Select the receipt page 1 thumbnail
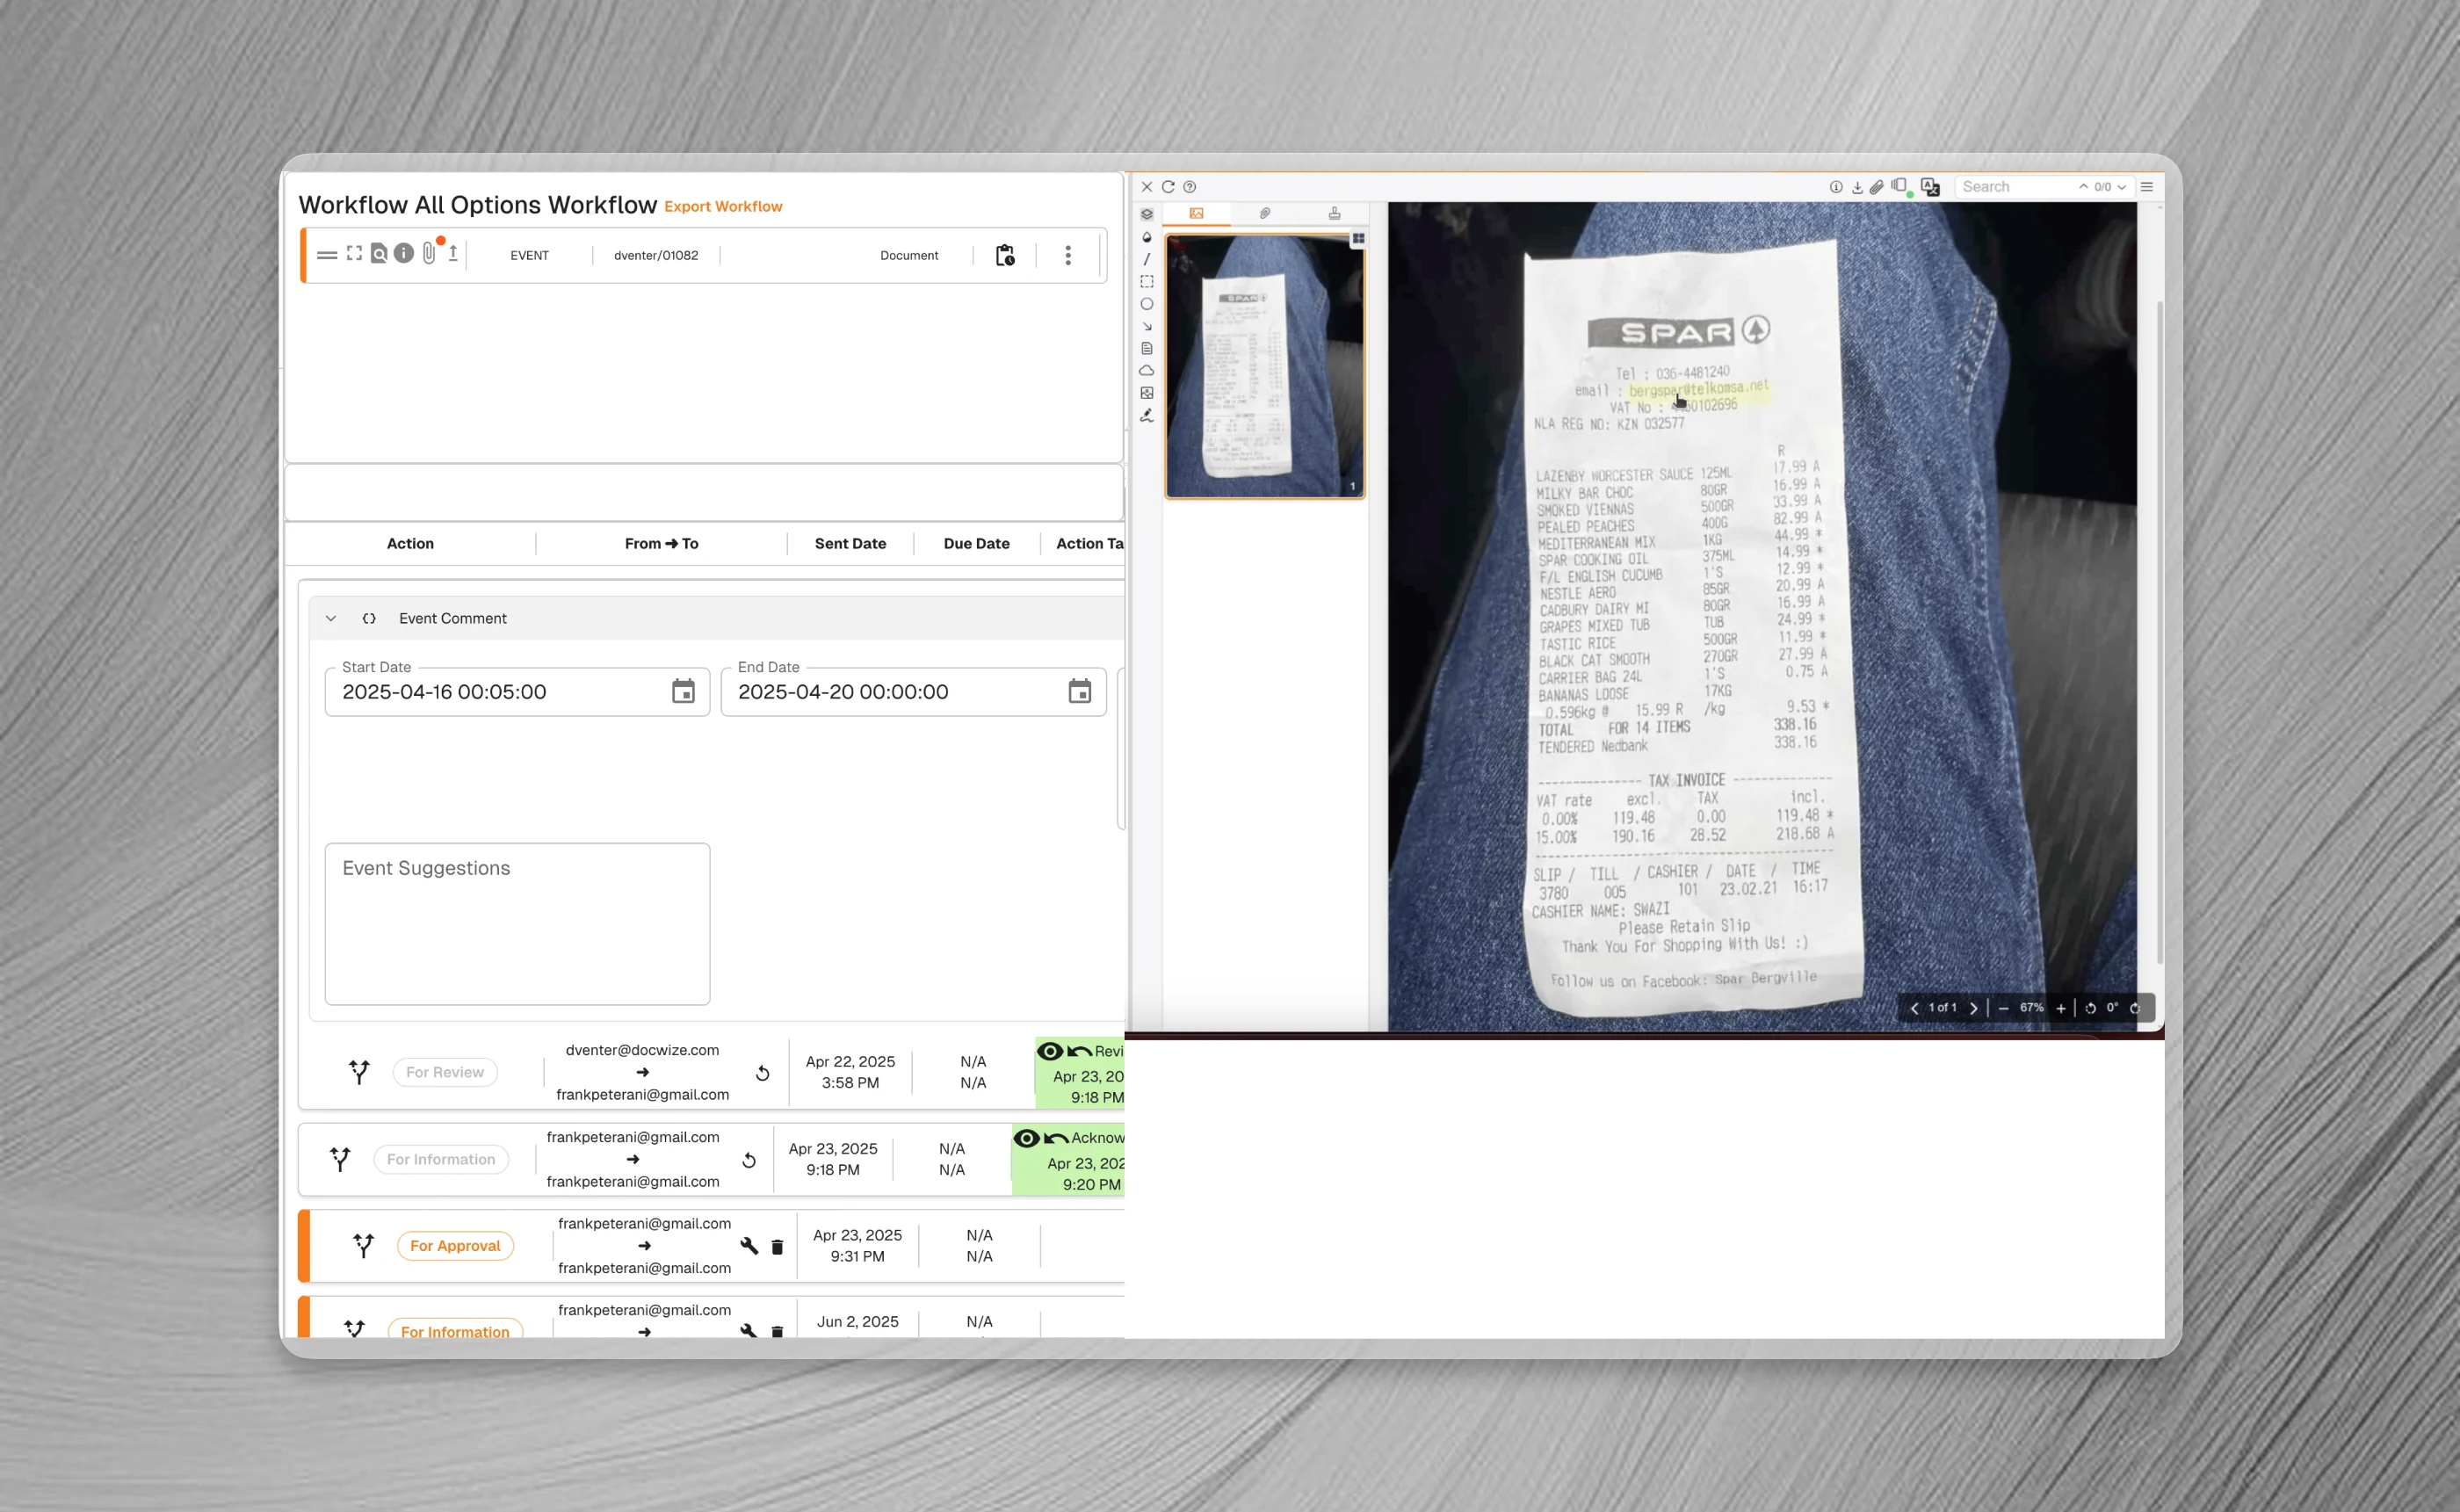This screenshot has width=2460, height=1512. click(x=1265, y=366)
